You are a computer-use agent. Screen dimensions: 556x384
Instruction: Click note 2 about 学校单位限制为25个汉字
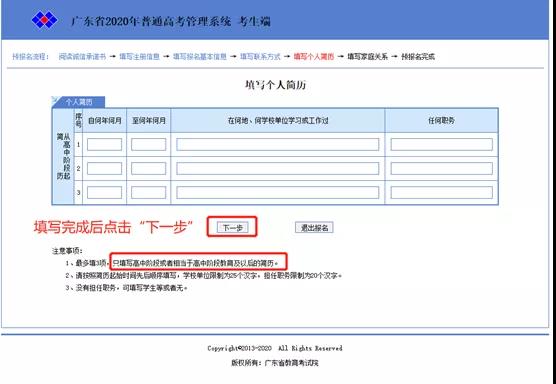tap(204, 276)
